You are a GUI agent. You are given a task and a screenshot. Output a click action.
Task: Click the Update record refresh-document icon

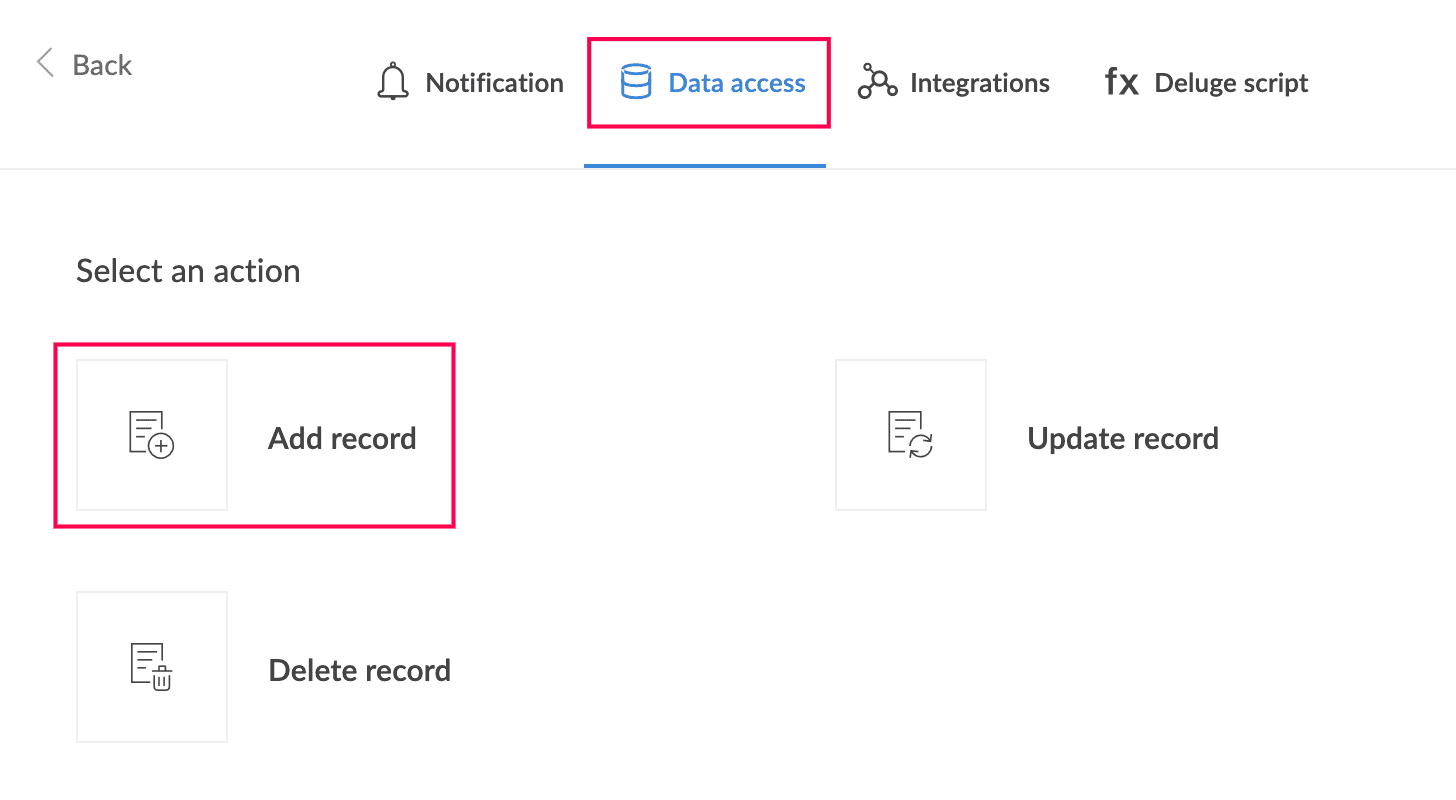click(911, 435)
